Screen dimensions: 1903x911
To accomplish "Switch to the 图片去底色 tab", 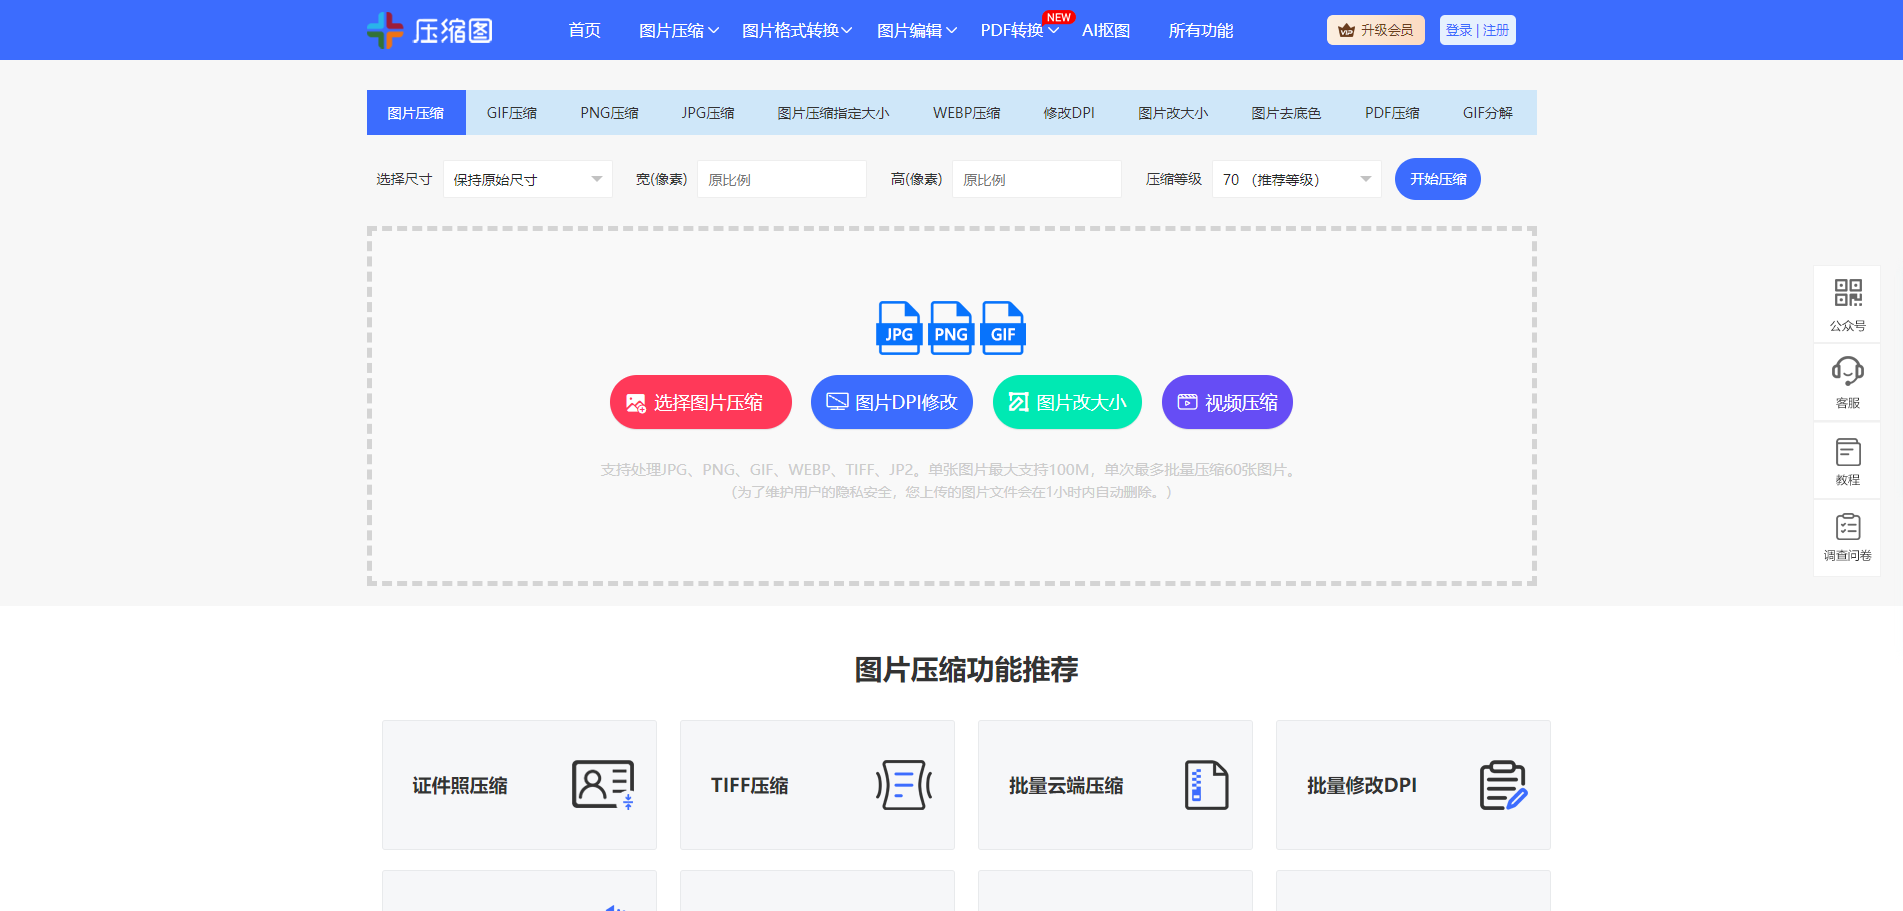I will (1286, 113).
